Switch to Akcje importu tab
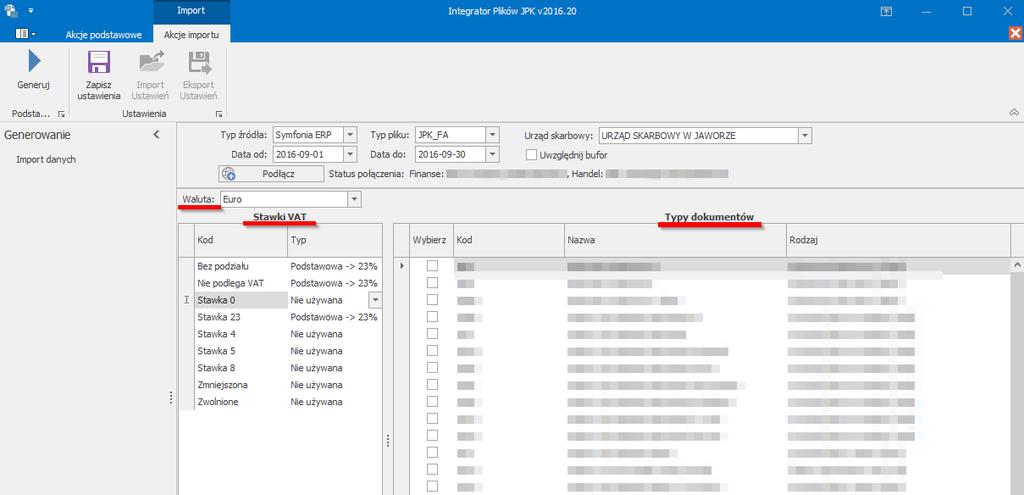This screenshot has height=495, width=1024. tap(191, 35)
